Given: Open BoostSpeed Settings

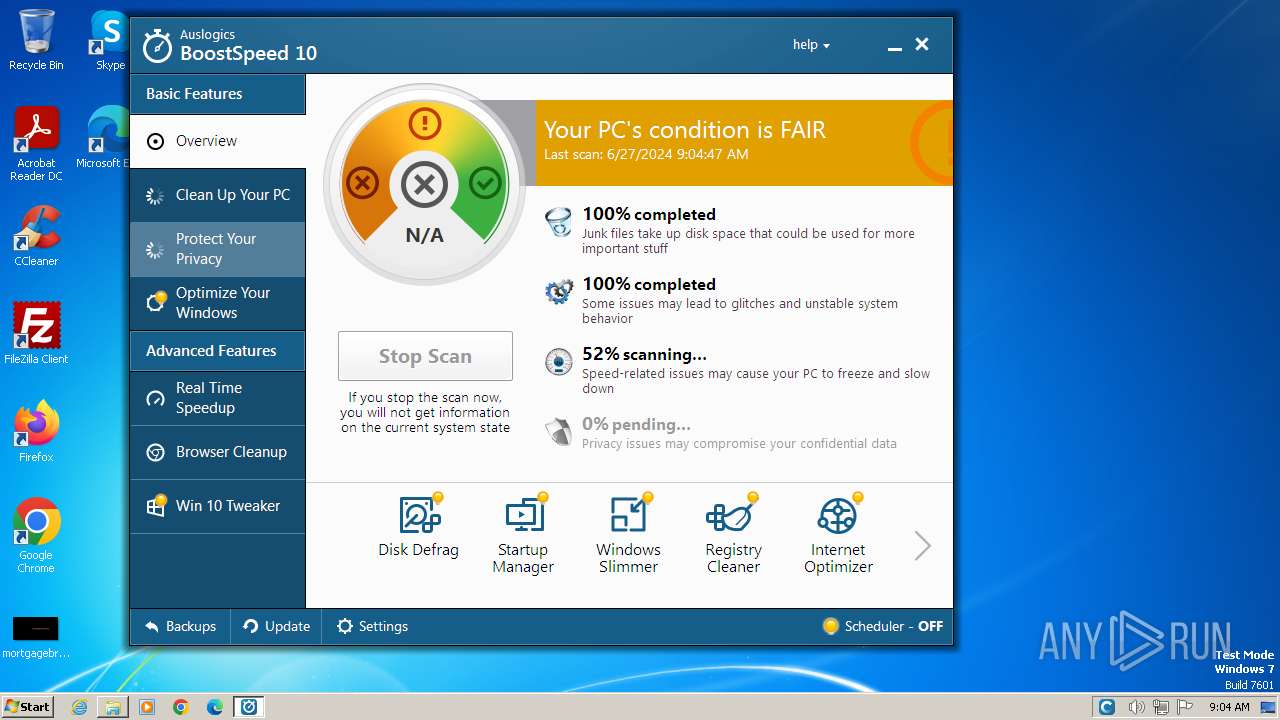Looking at the screenshot, I should 372,626.
